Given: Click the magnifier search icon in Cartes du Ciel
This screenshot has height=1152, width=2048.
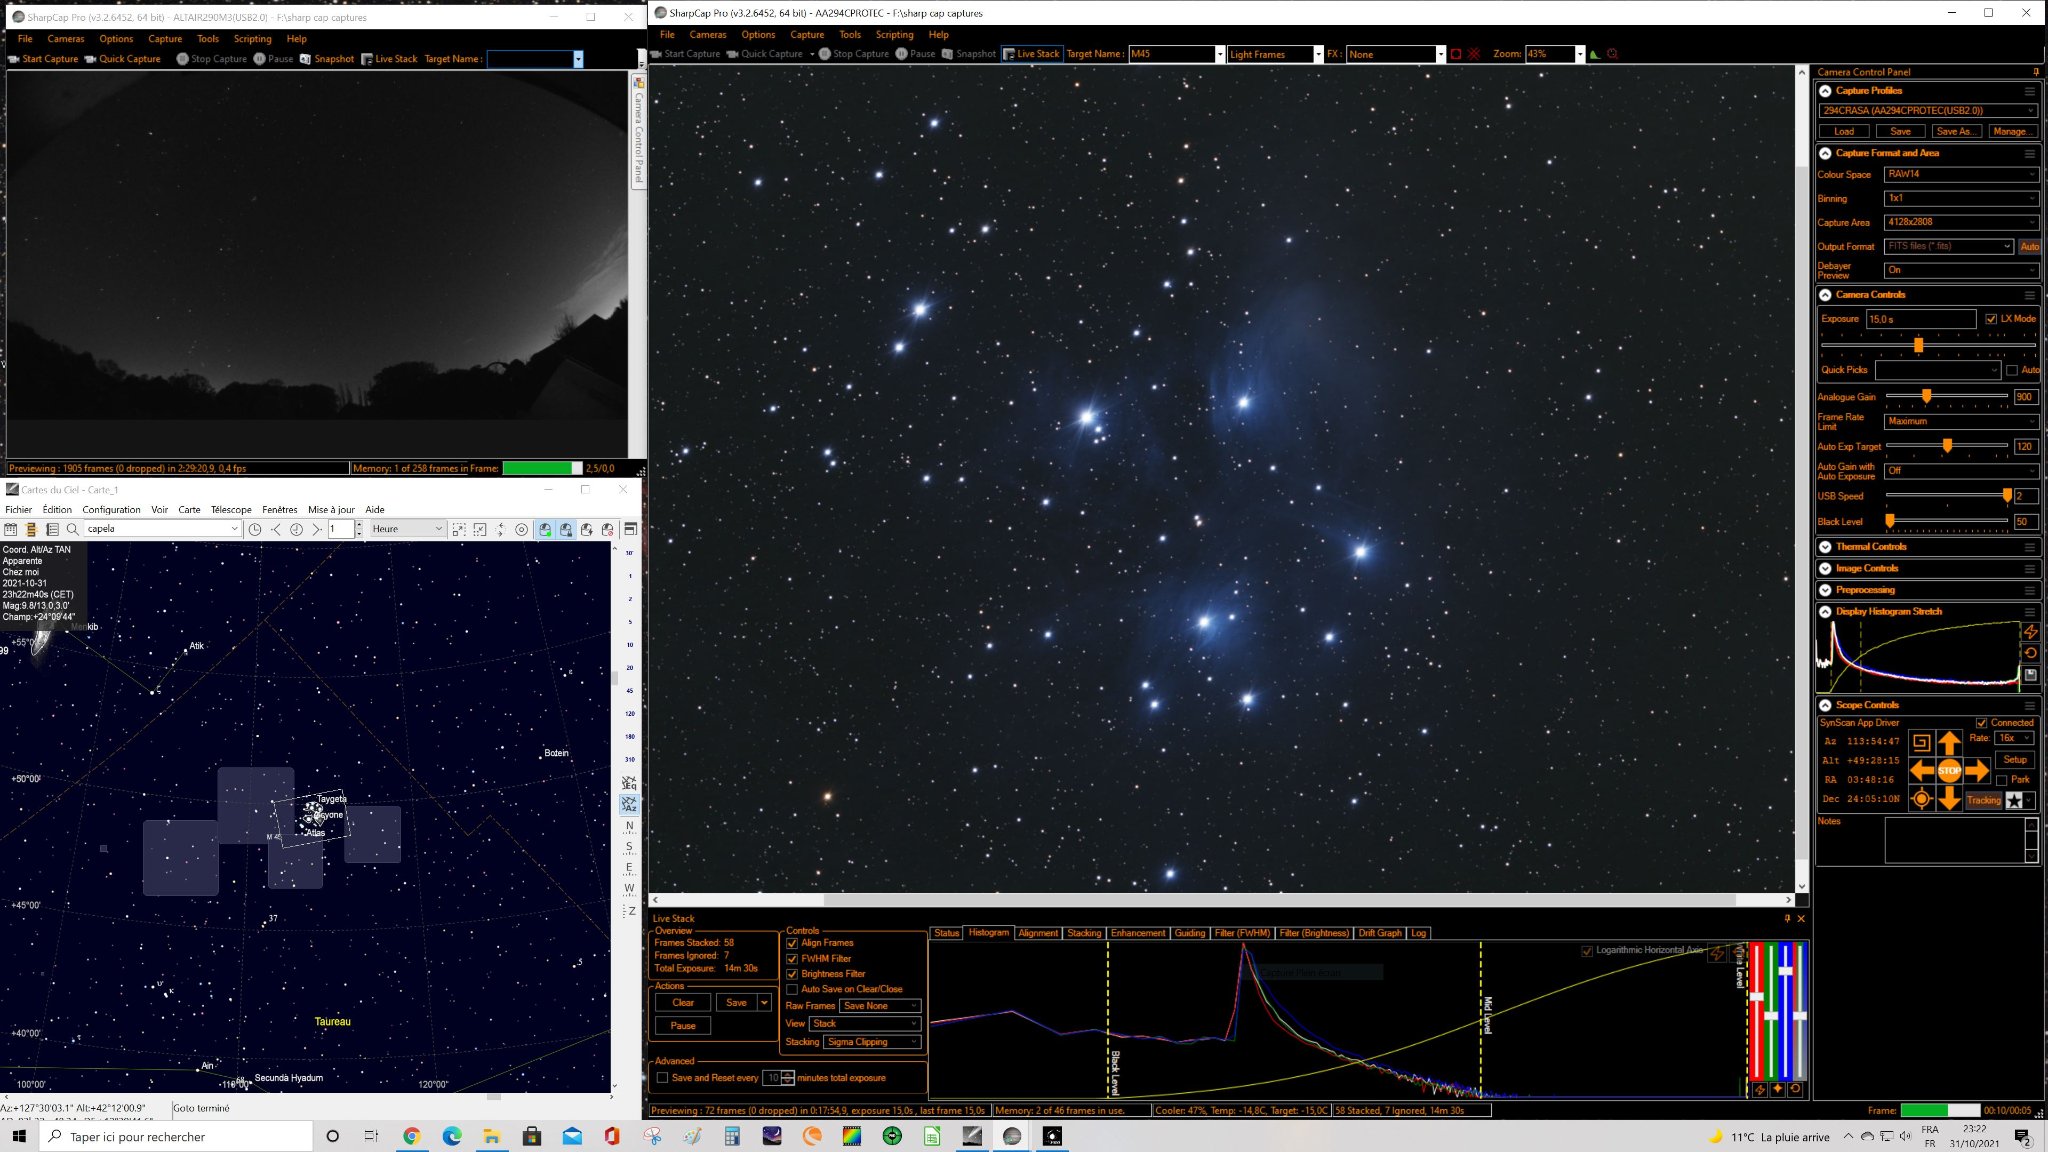Looking at the screenshot, I should pos(72,529).
